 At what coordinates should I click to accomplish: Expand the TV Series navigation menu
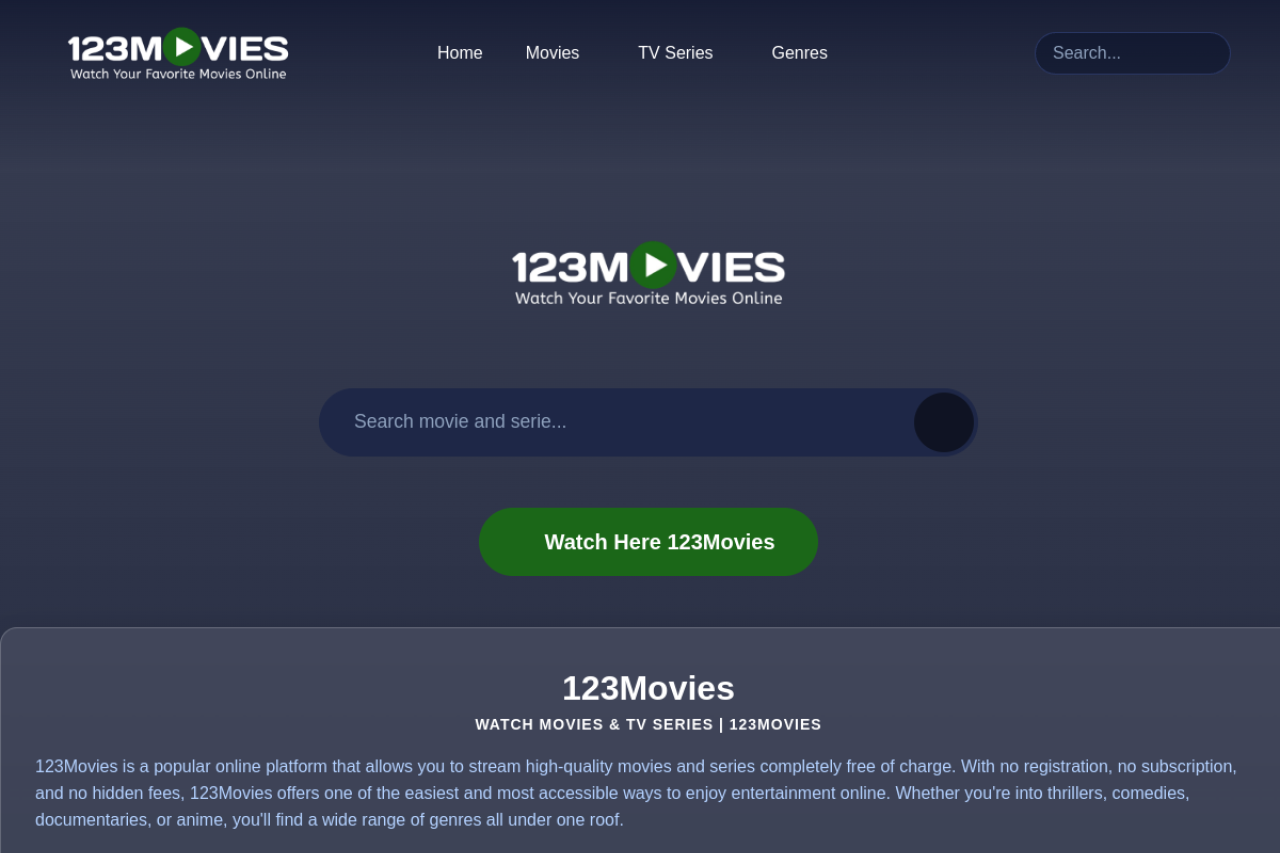coord(675,53)
